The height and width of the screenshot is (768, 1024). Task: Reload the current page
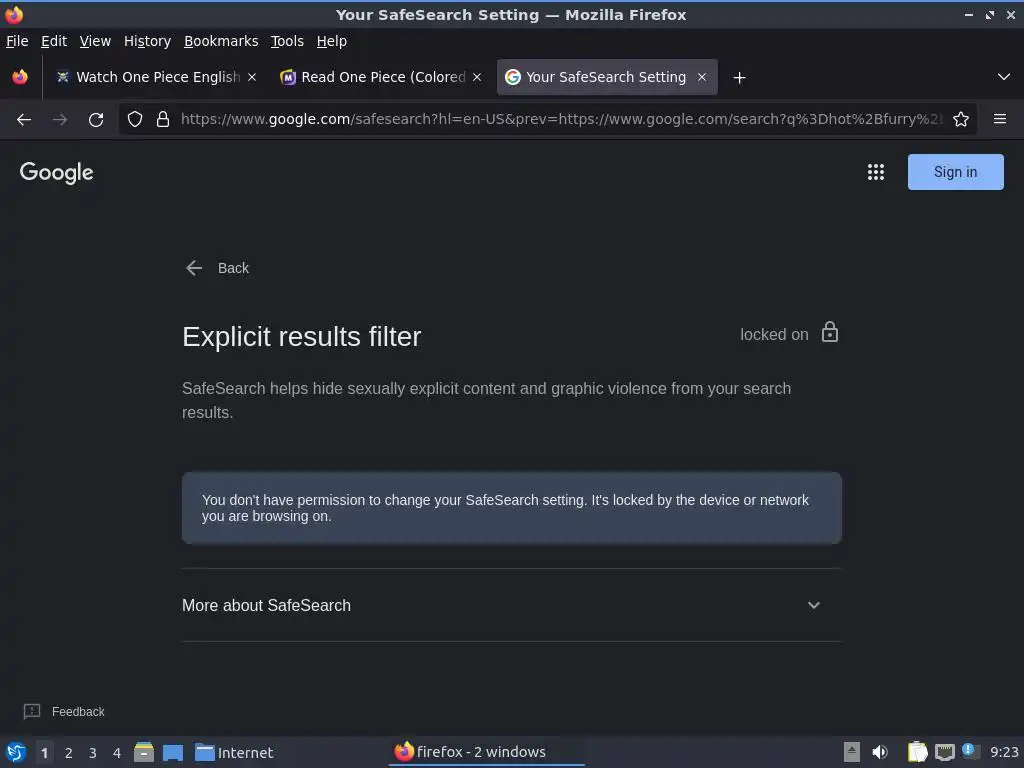point(96,120)
